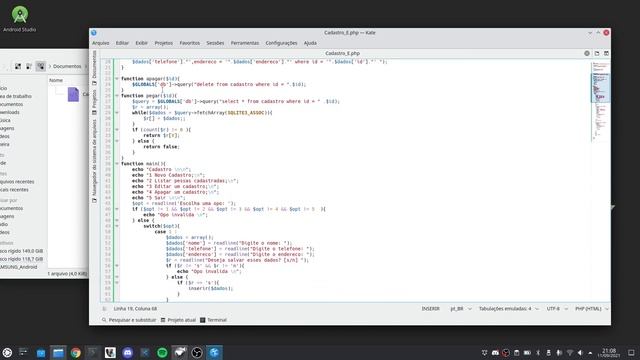Screen dimensions: 640x360
Task: Click the round icon beside the split view icon
Action: (x=587, y=53)
